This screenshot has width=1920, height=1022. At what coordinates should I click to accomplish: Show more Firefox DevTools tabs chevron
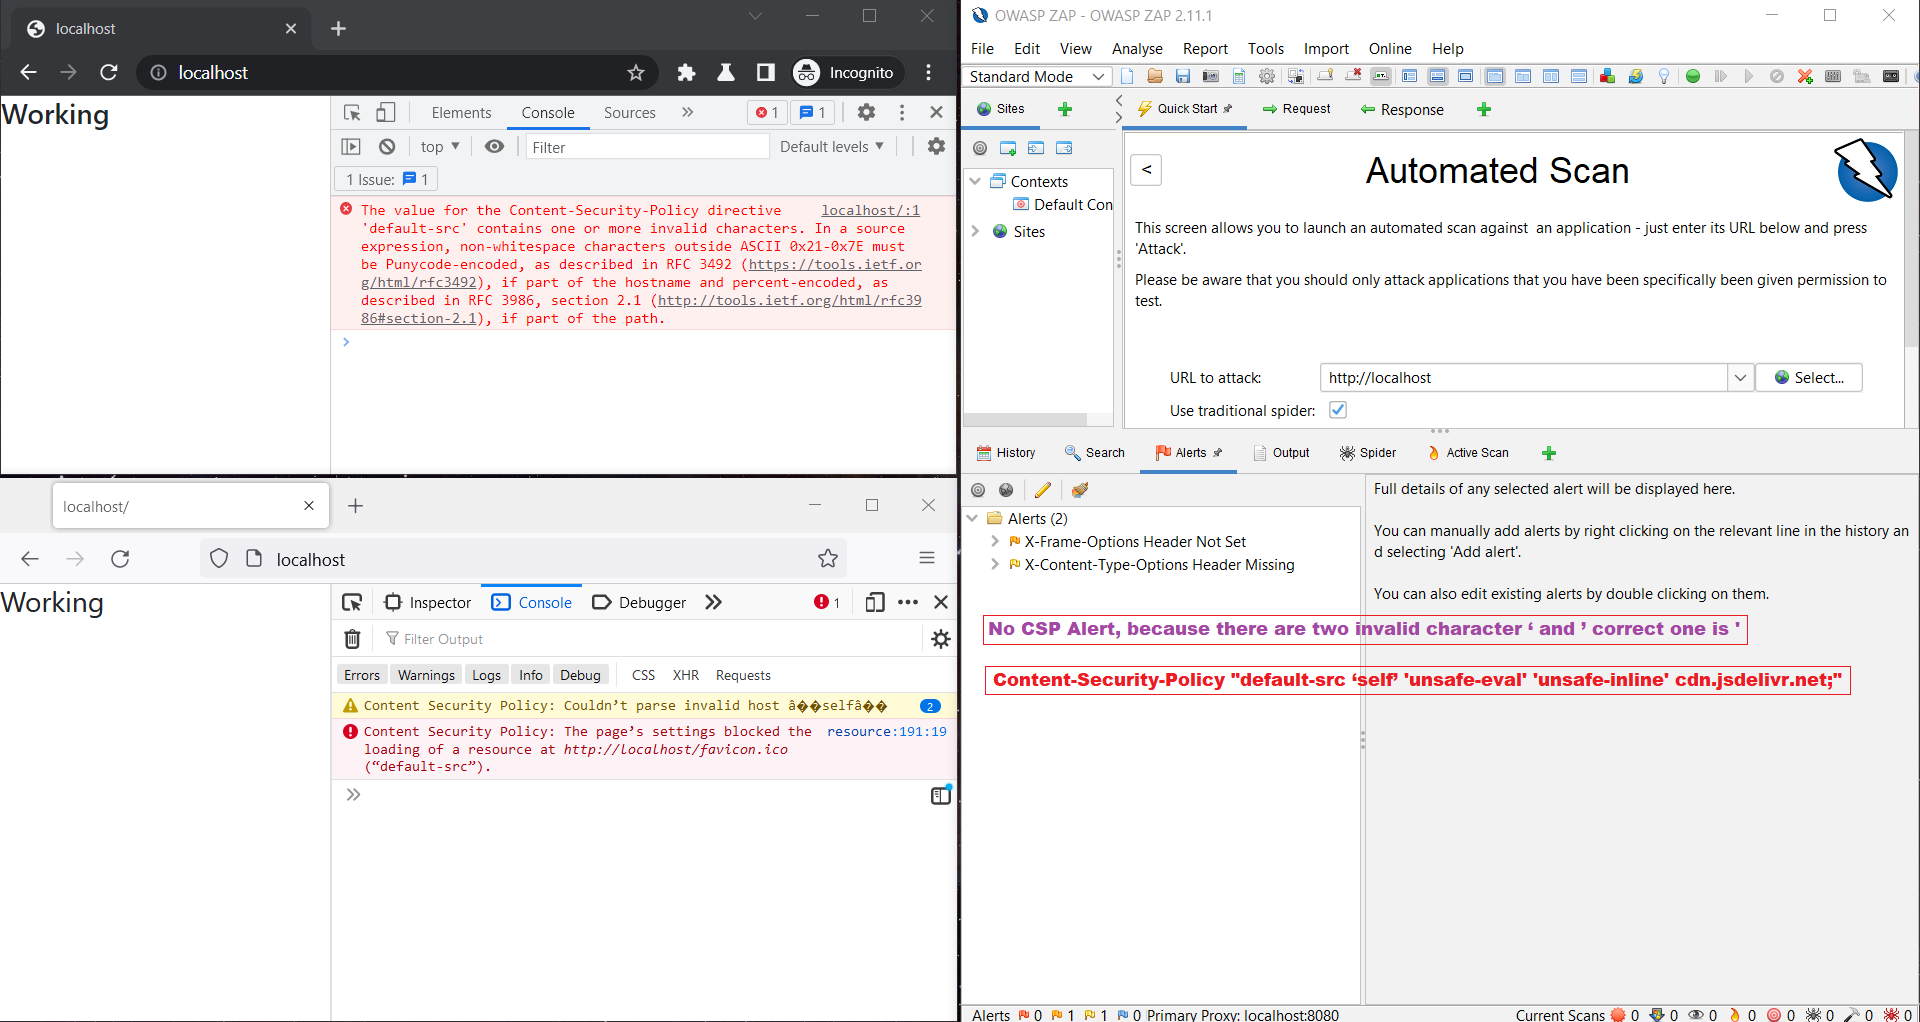tap(713, 602)
